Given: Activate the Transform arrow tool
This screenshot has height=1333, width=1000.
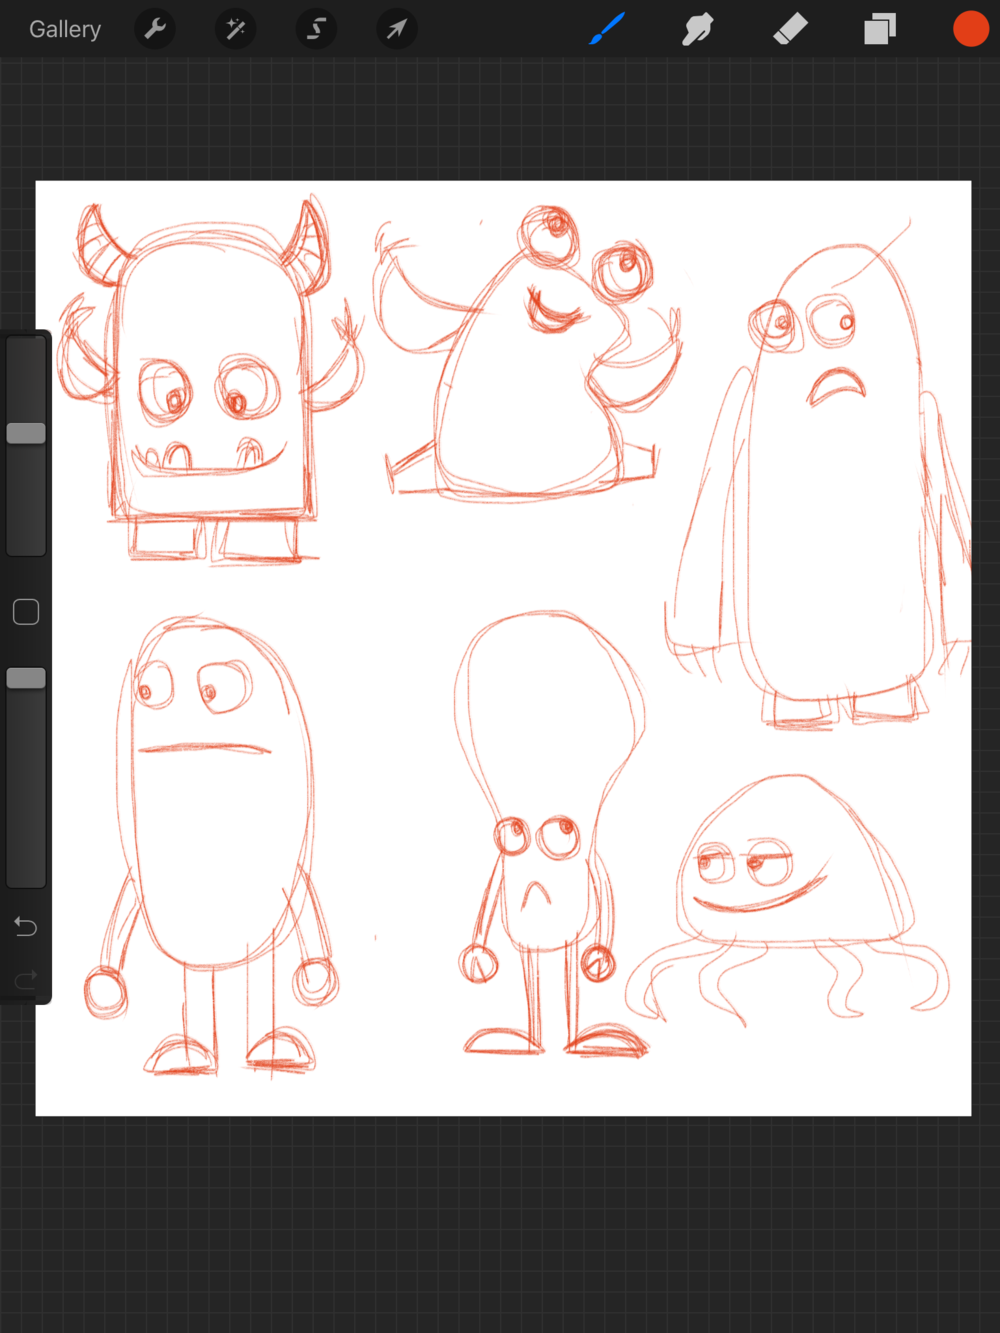Looking at the screenshot, I should pos(397,30).
